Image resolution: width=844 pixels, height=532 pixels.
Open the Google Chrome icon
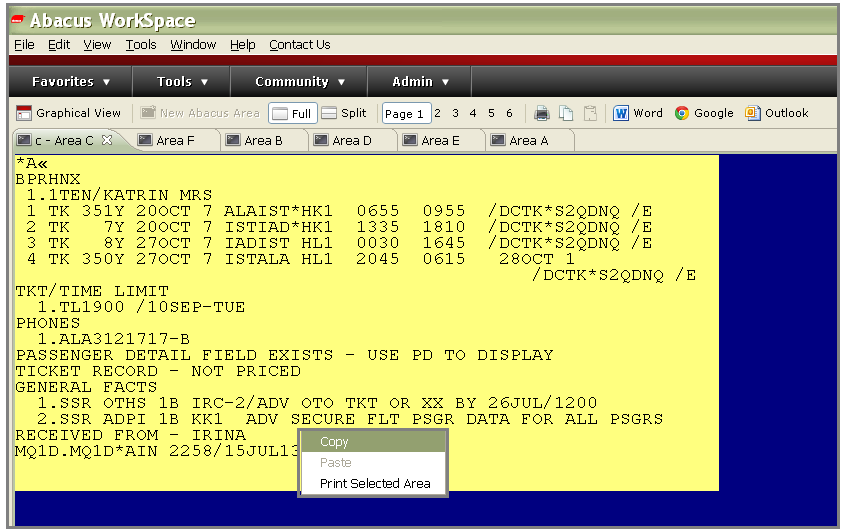(681, 113)
